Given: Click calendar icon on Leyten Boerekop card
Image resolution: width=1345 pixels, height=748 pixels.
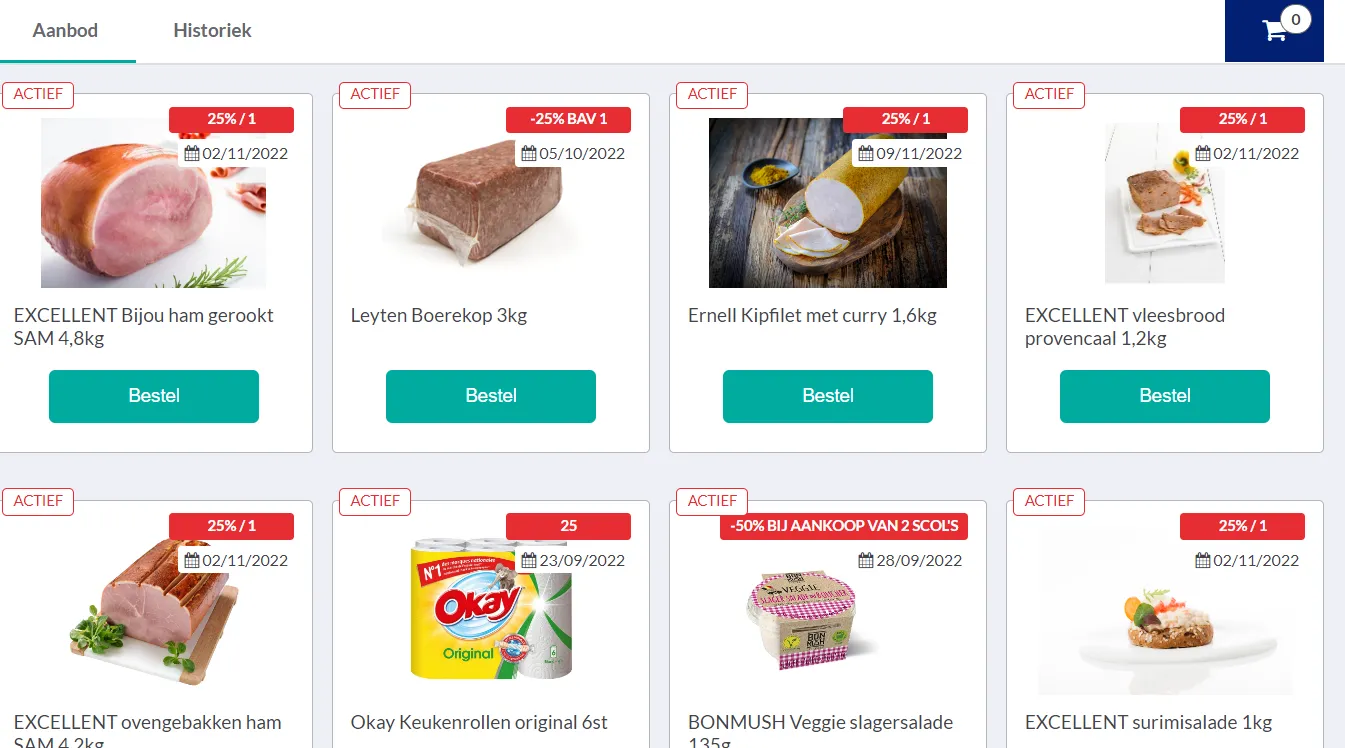Looking at the screenshot, I should [x=529, y=154].
